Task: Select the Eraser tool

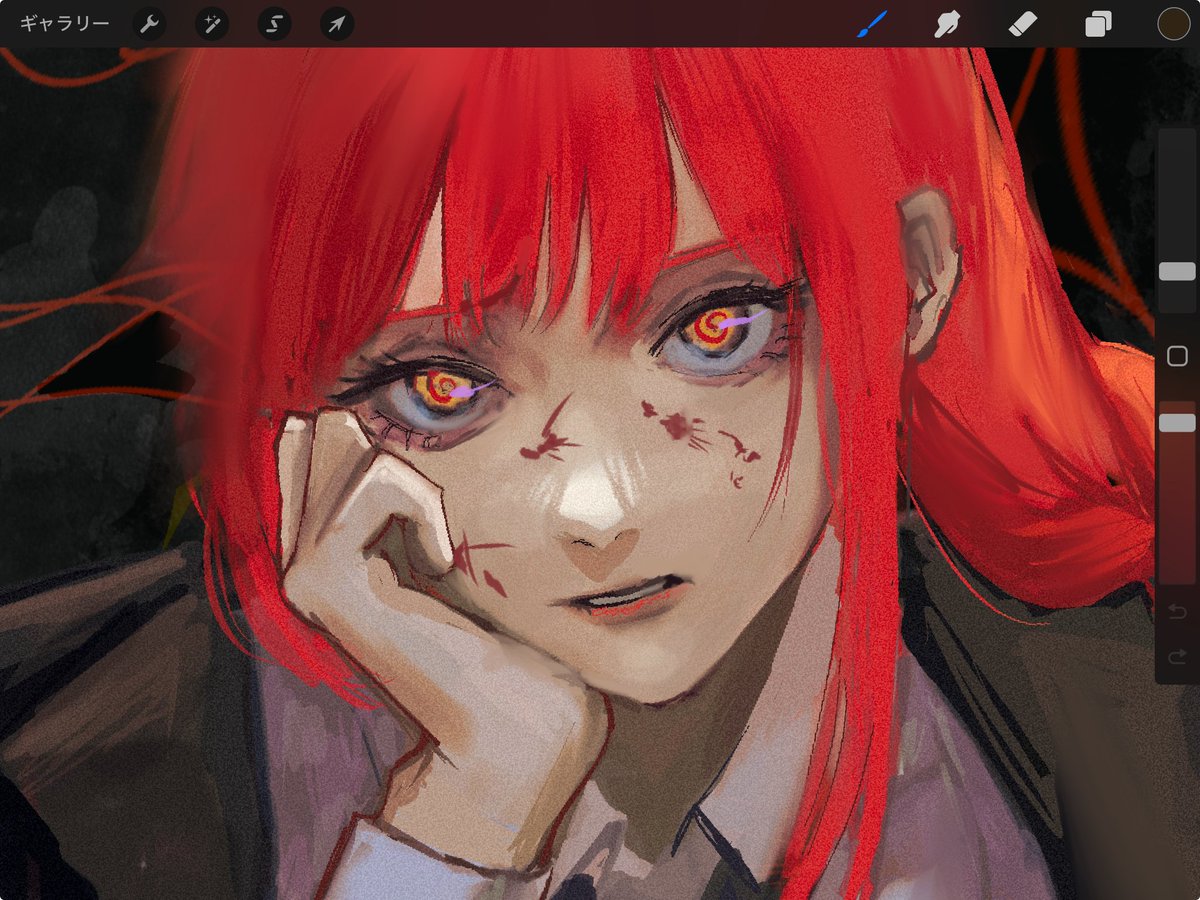Action: click(x=1023, y=24)
